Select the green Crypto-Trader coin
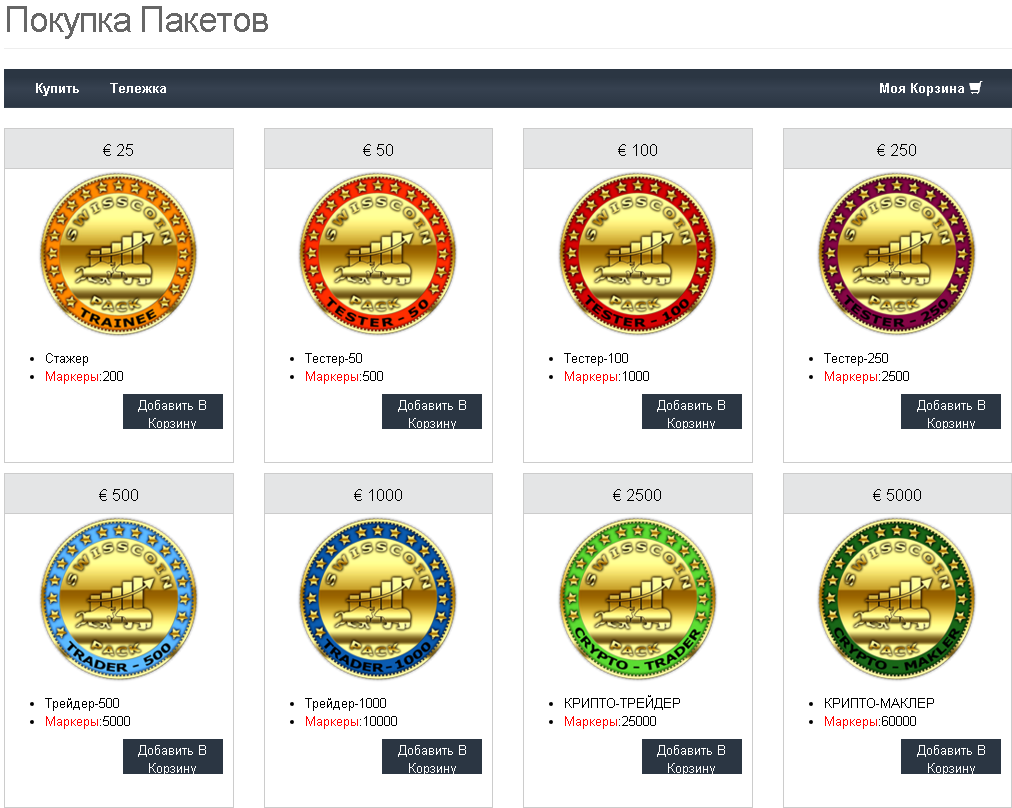The height and width of the screenshot is (808, 1012). 638,599
